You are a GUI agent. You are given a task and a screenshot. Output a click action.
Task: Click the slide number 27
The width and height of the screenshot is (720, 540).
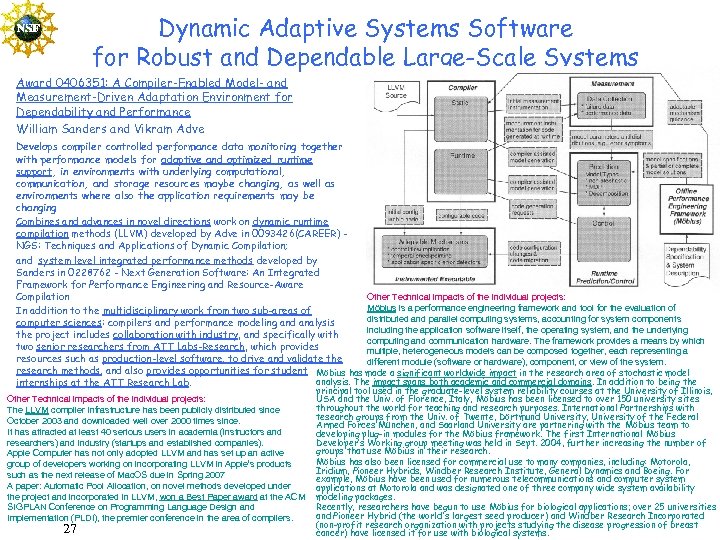click(x=70, y=529)
